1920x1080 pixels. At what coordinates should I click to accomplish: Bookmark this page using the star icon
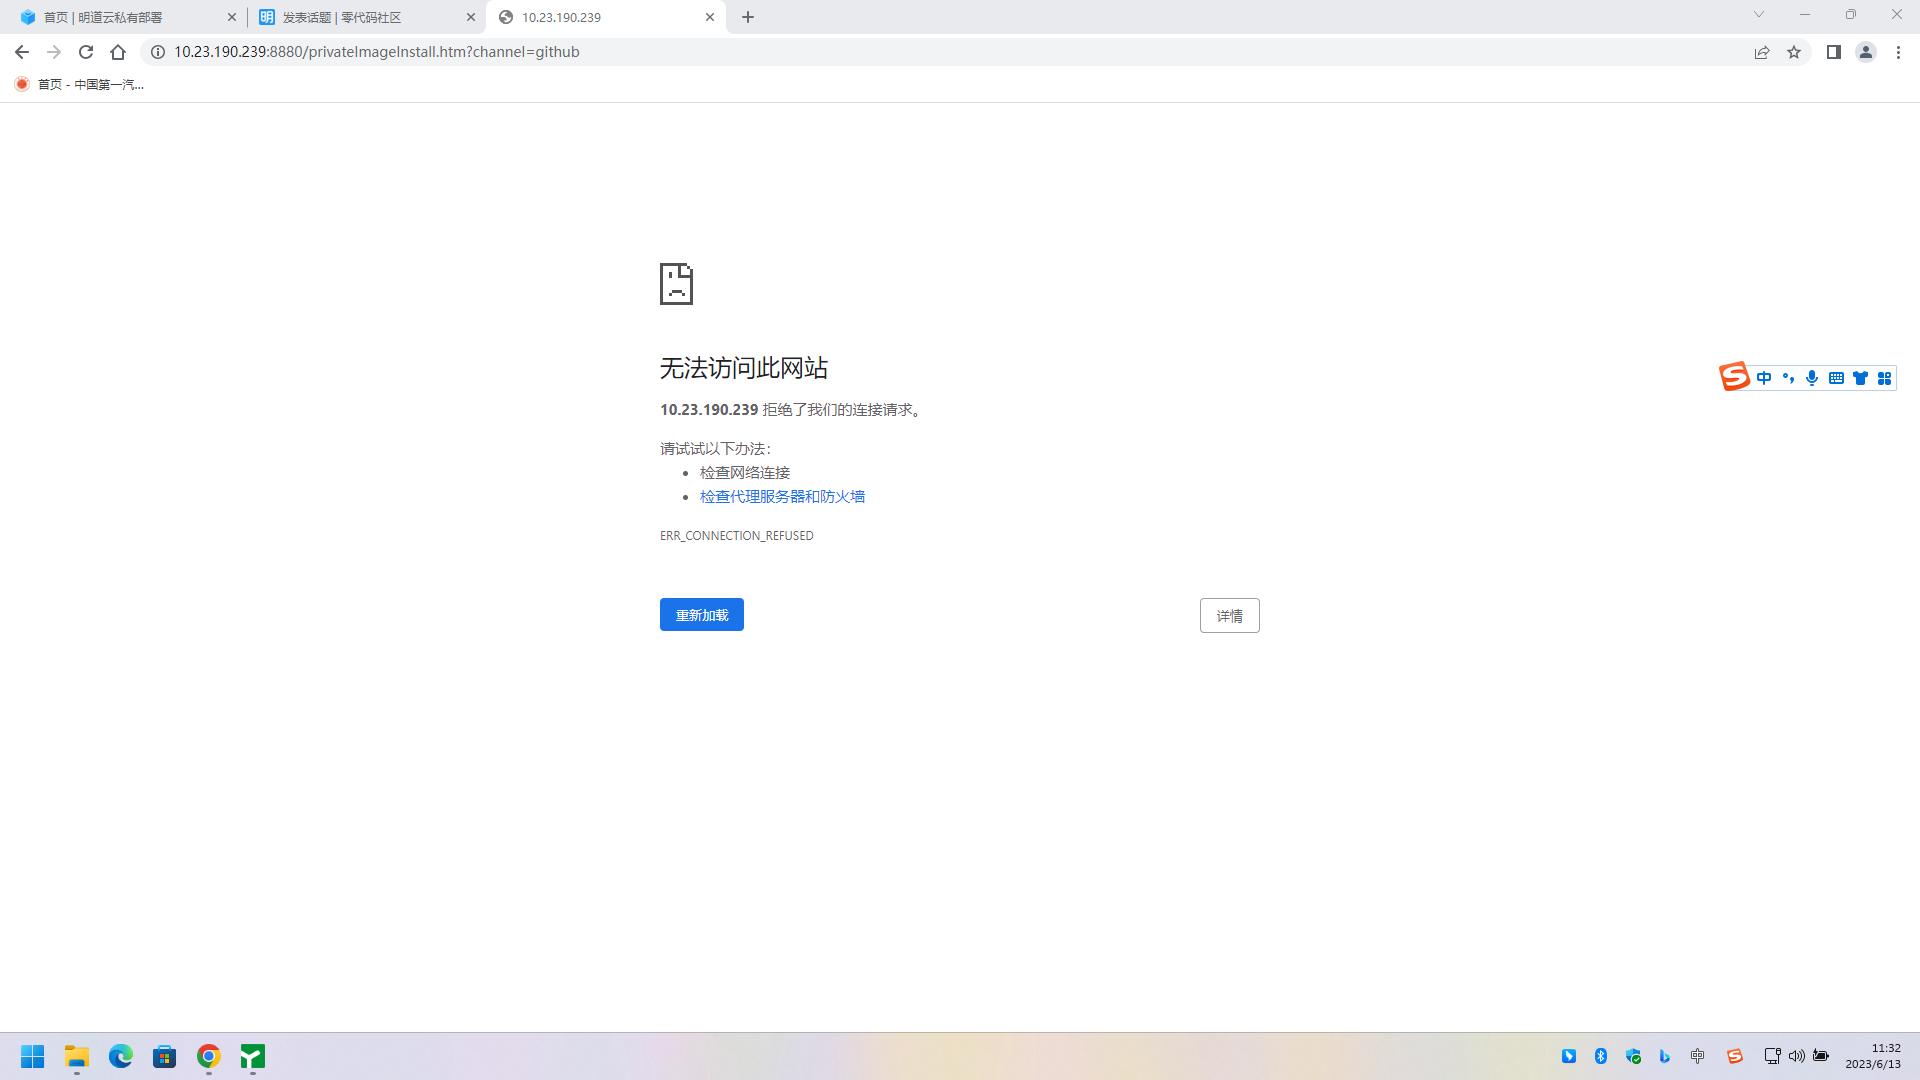pyautogui.click(x=1794, y=52)
